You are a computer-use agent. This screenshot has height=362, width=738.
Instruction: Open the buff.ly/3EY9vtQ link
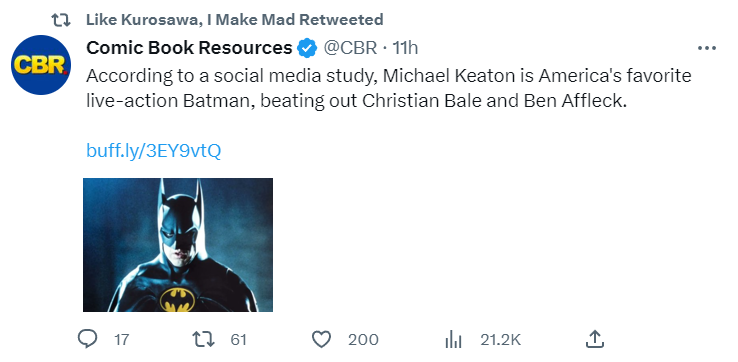(153, 151)
